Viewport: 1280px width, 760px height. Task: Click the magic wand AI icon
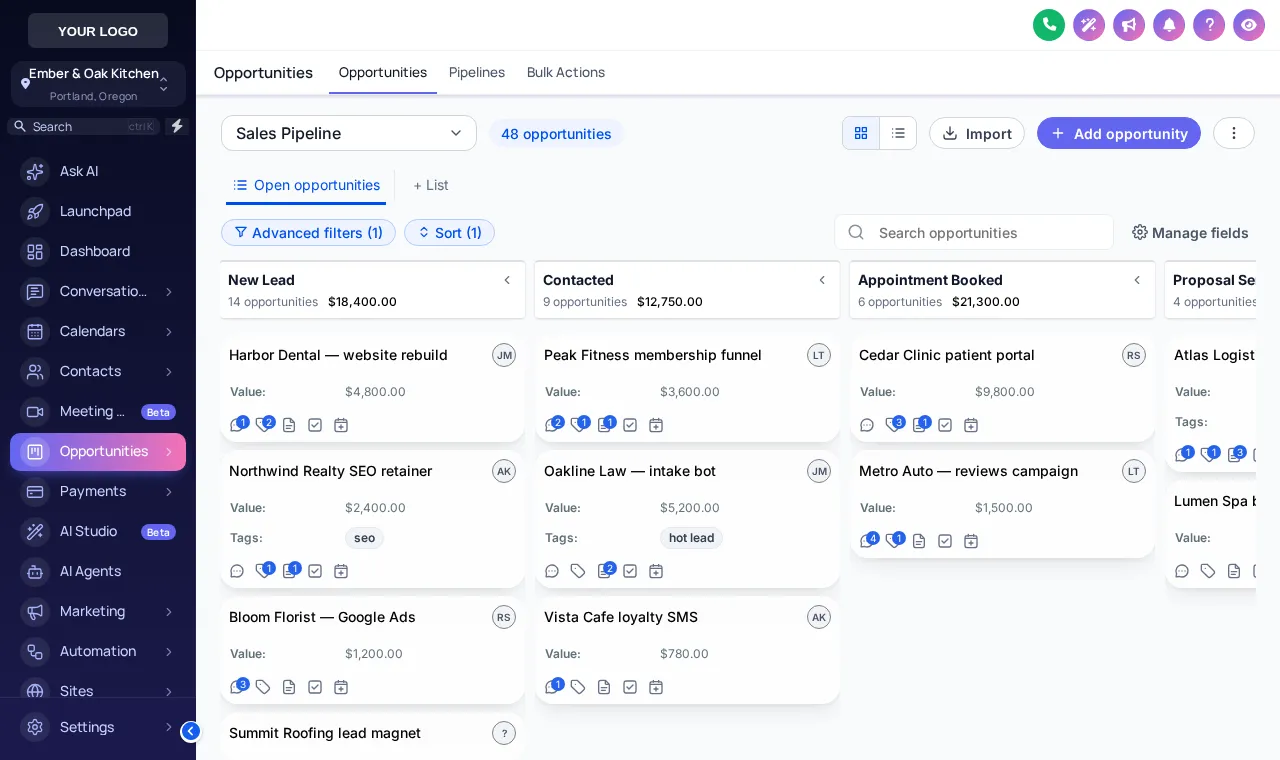point(1089,25)
